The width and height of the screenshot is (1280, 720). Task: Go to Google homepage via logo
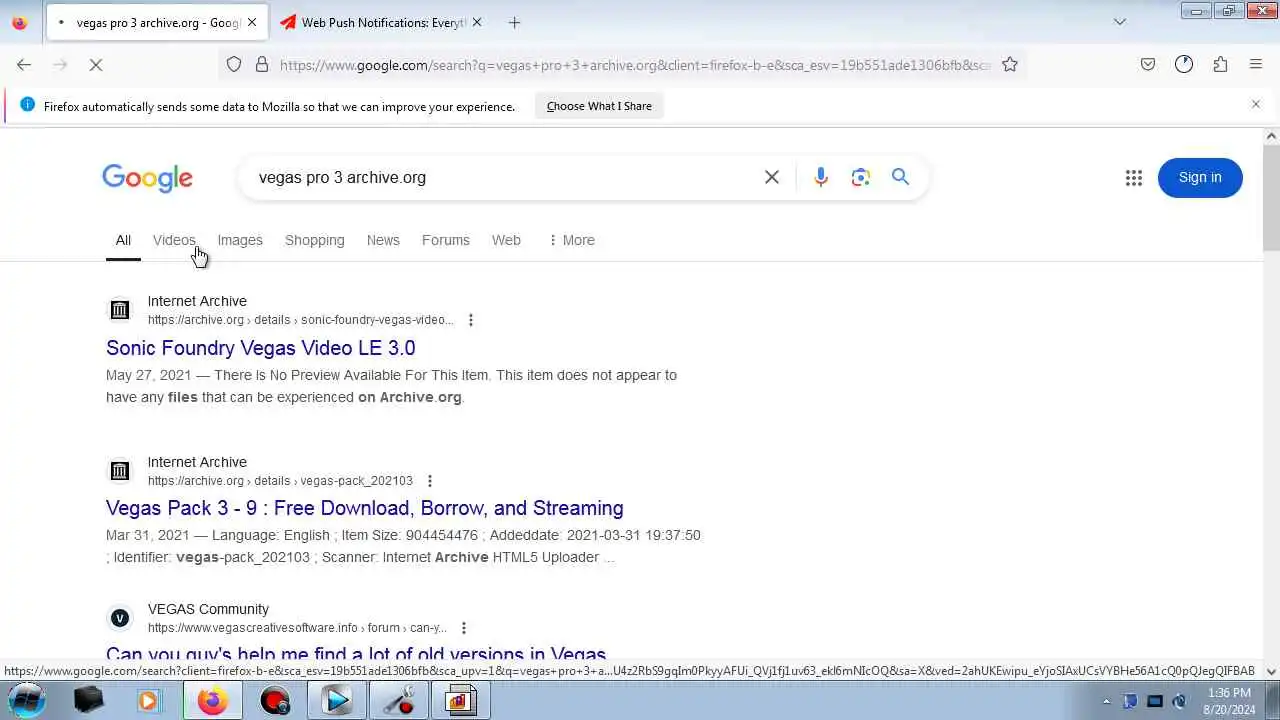click(147, 178)
